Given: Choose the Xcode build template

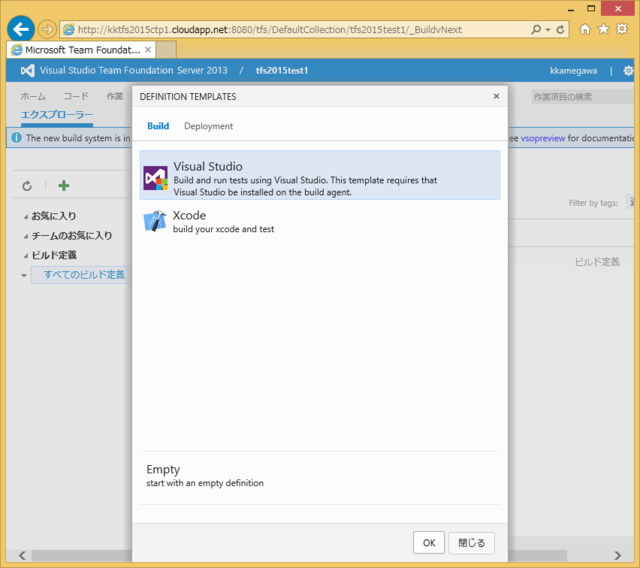Looking at the screenshot, I should click(x=320, y=222).
